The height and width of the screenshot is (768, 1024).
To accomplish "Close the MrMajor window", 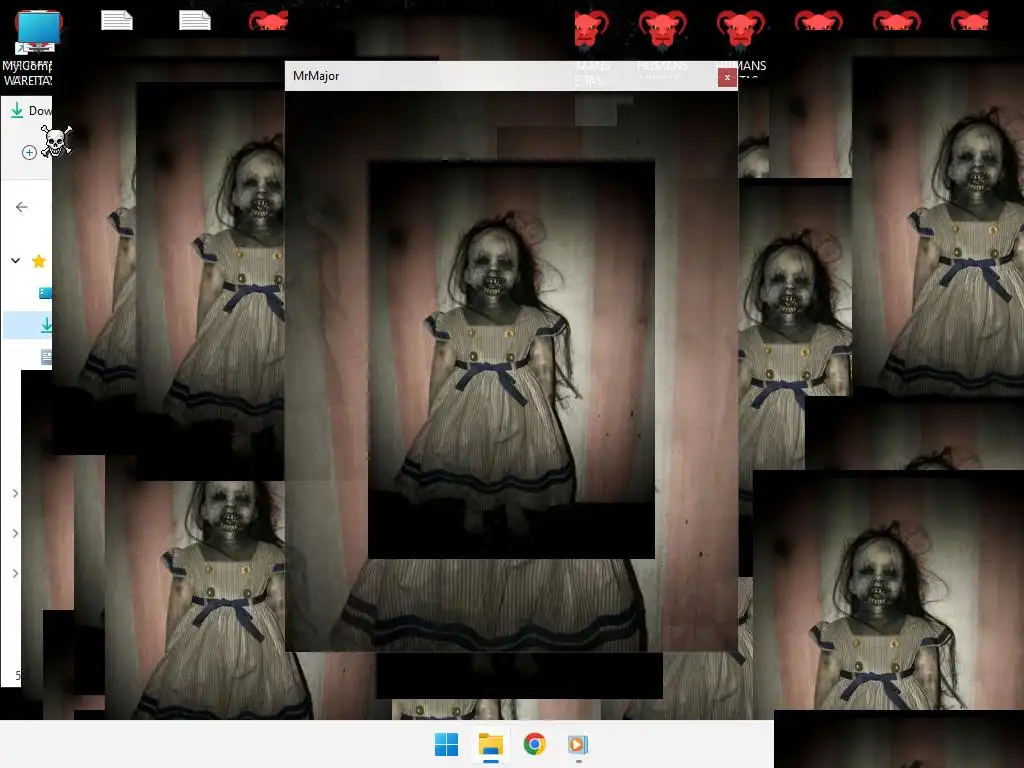I will [x=727, y=77].
